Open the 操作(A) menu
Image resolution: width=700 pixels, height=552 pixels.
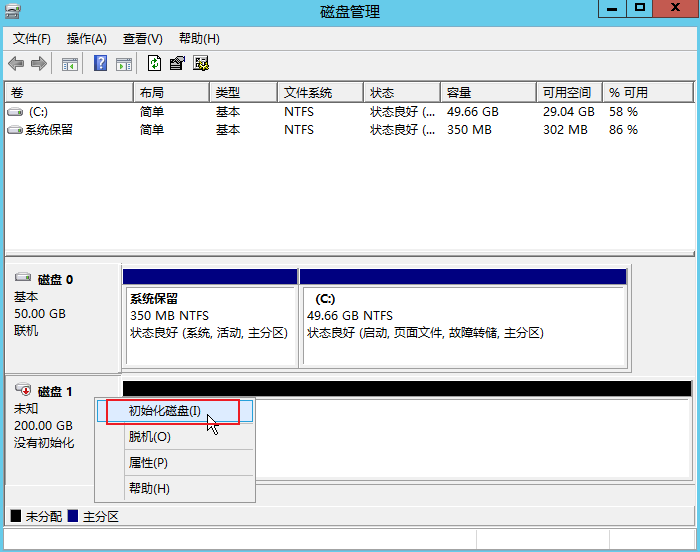coord(86,39)
